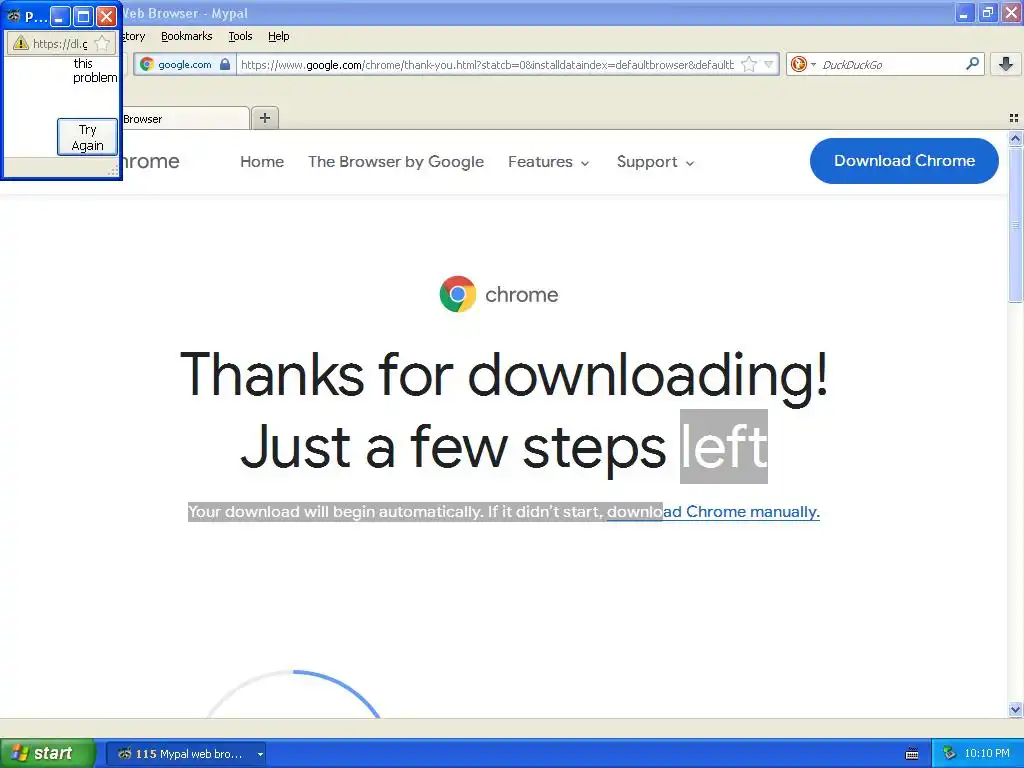Minimize the small popup window
This screenshot has width=1024, height=768.
click(x=60, y=16)
